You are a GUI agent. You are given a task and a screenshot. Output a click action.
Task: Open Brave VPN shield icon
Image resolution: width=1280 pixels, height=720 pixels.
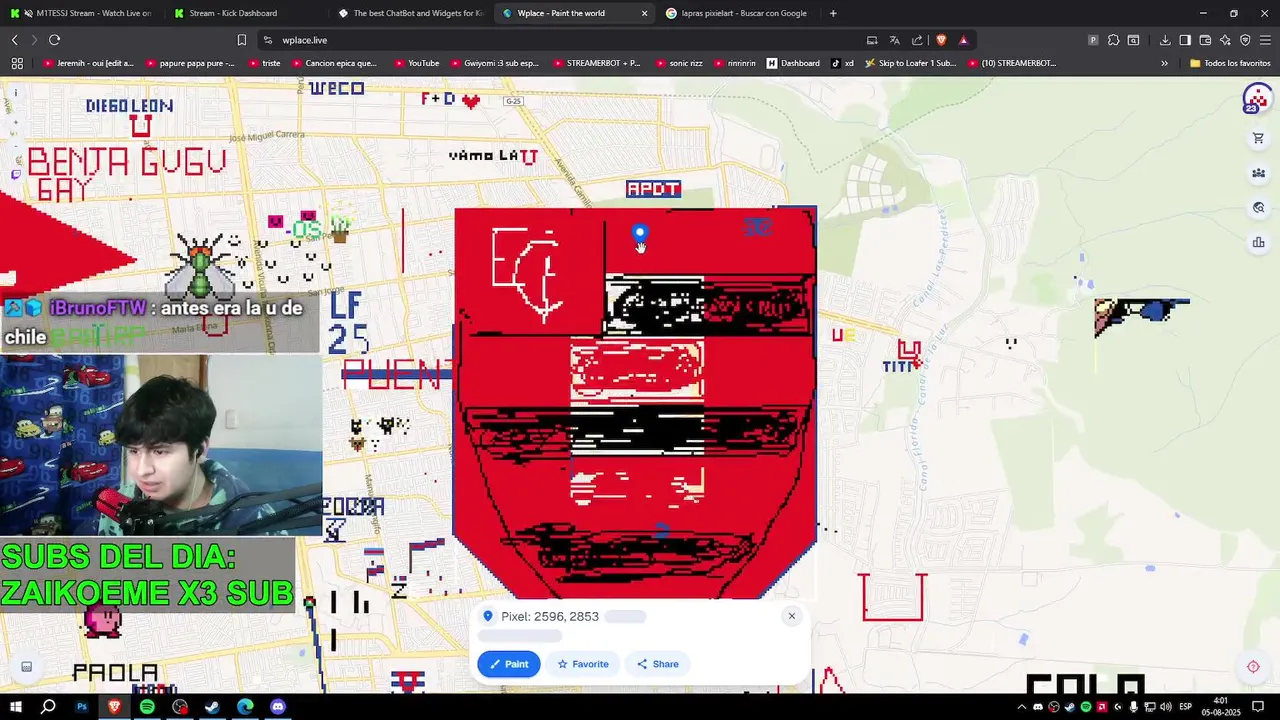[x=1245, y=40]
